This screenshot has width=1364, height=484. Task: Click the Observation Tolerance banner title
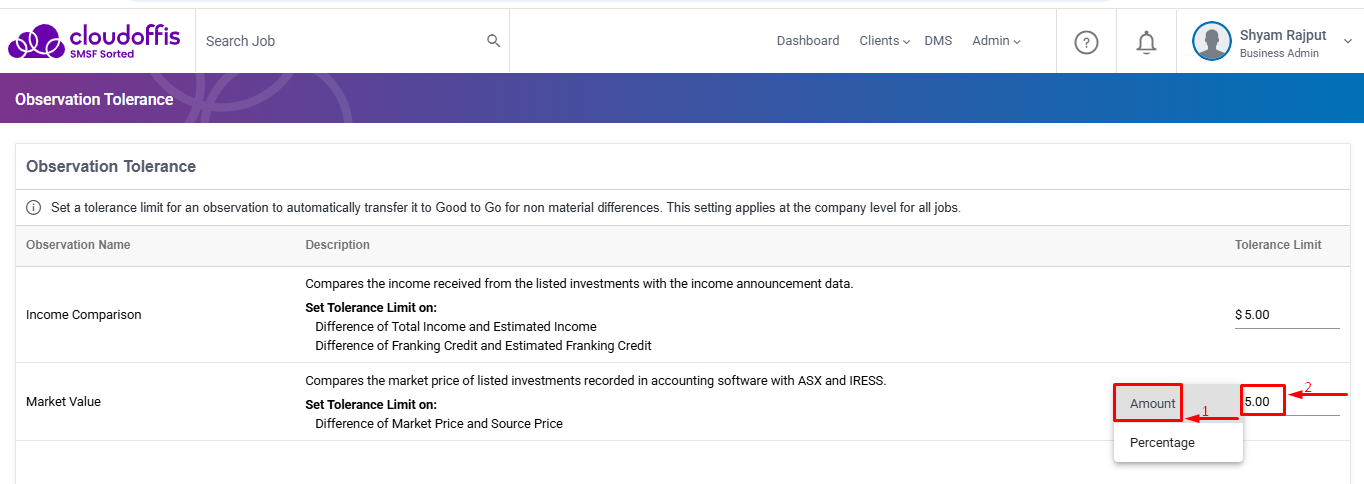click(x=94, y=100)
